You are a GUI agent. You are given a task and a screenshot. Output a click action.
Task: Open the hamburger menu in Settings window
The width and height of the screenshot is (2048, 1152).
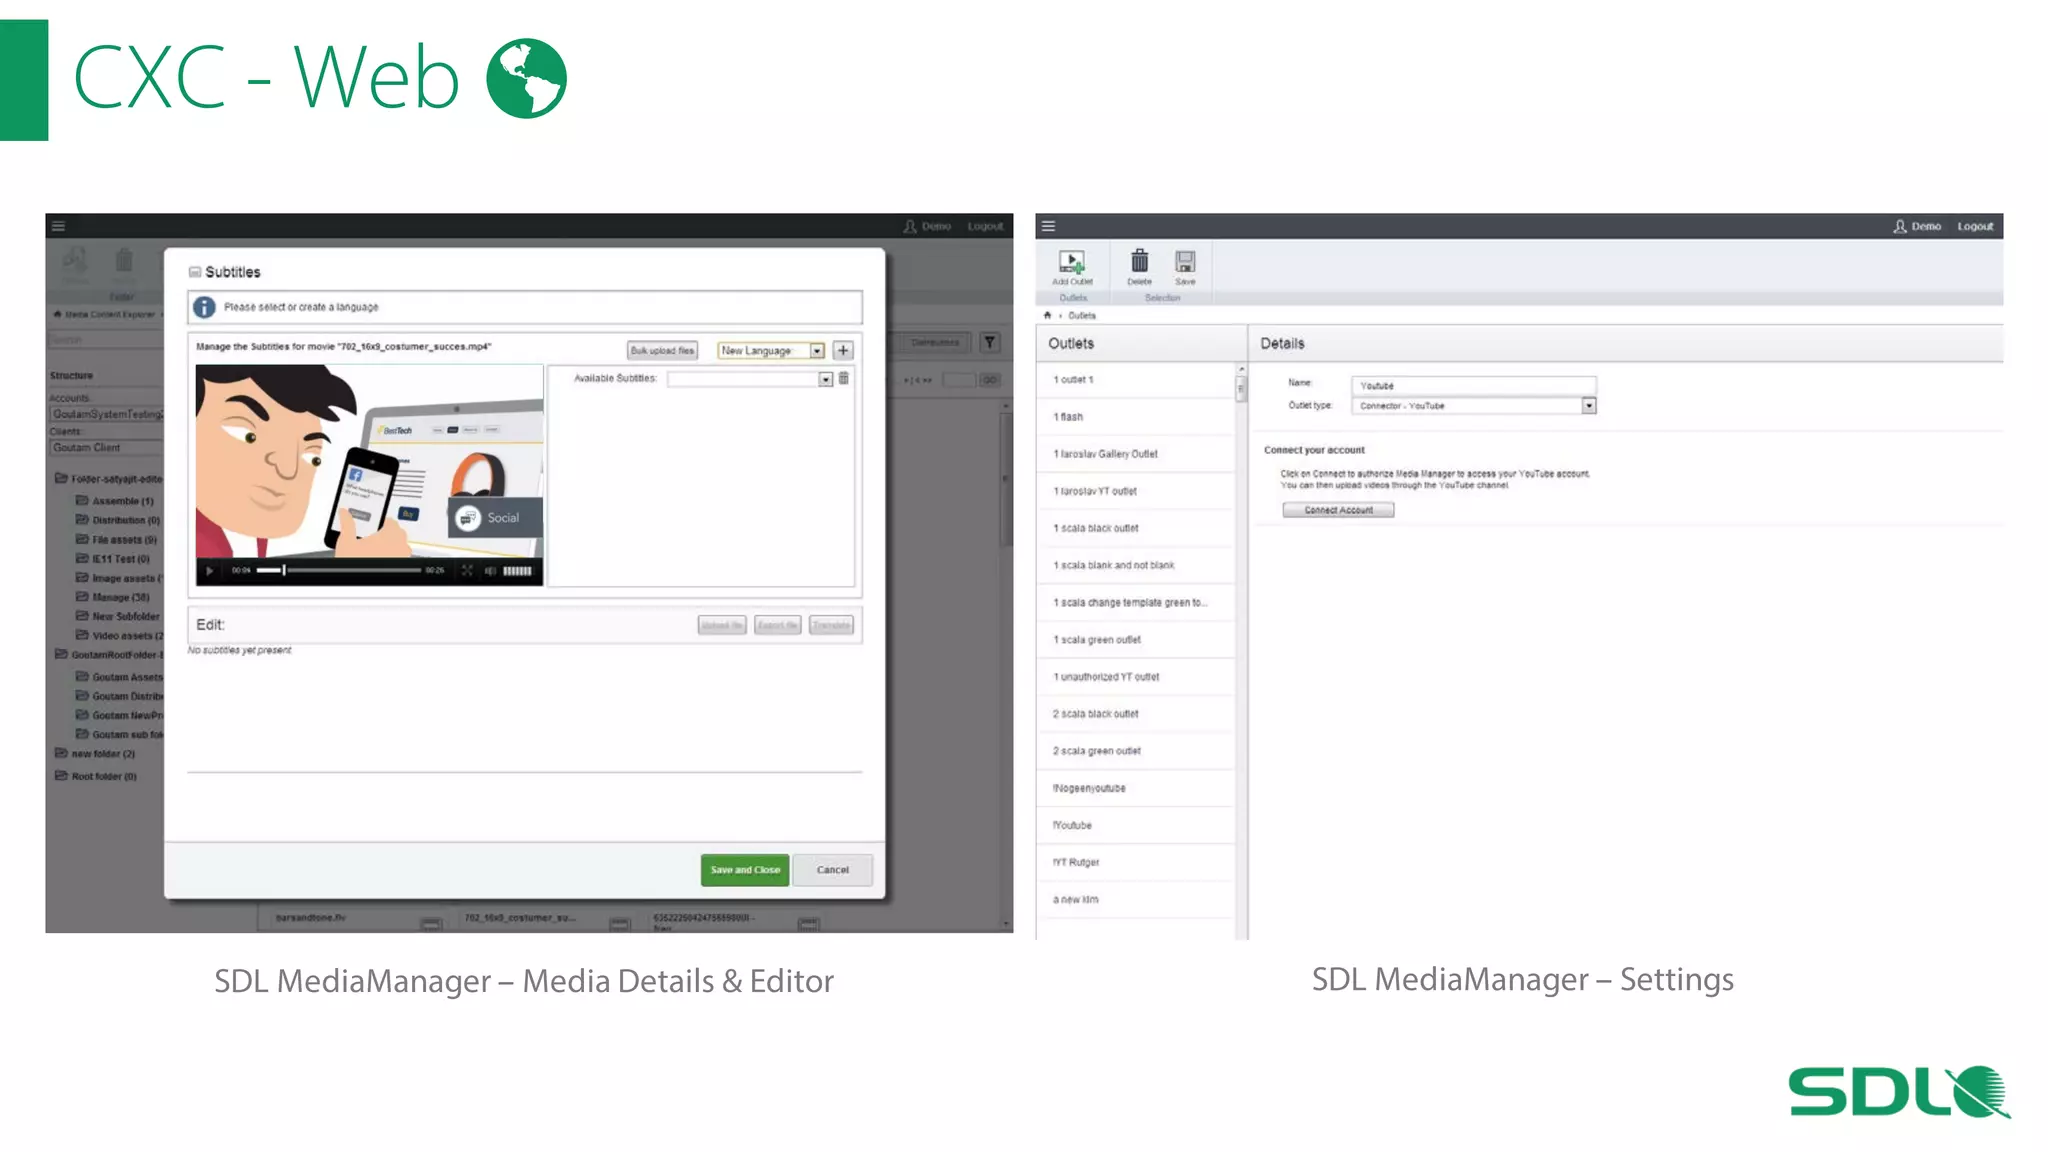coord(1048,226)
